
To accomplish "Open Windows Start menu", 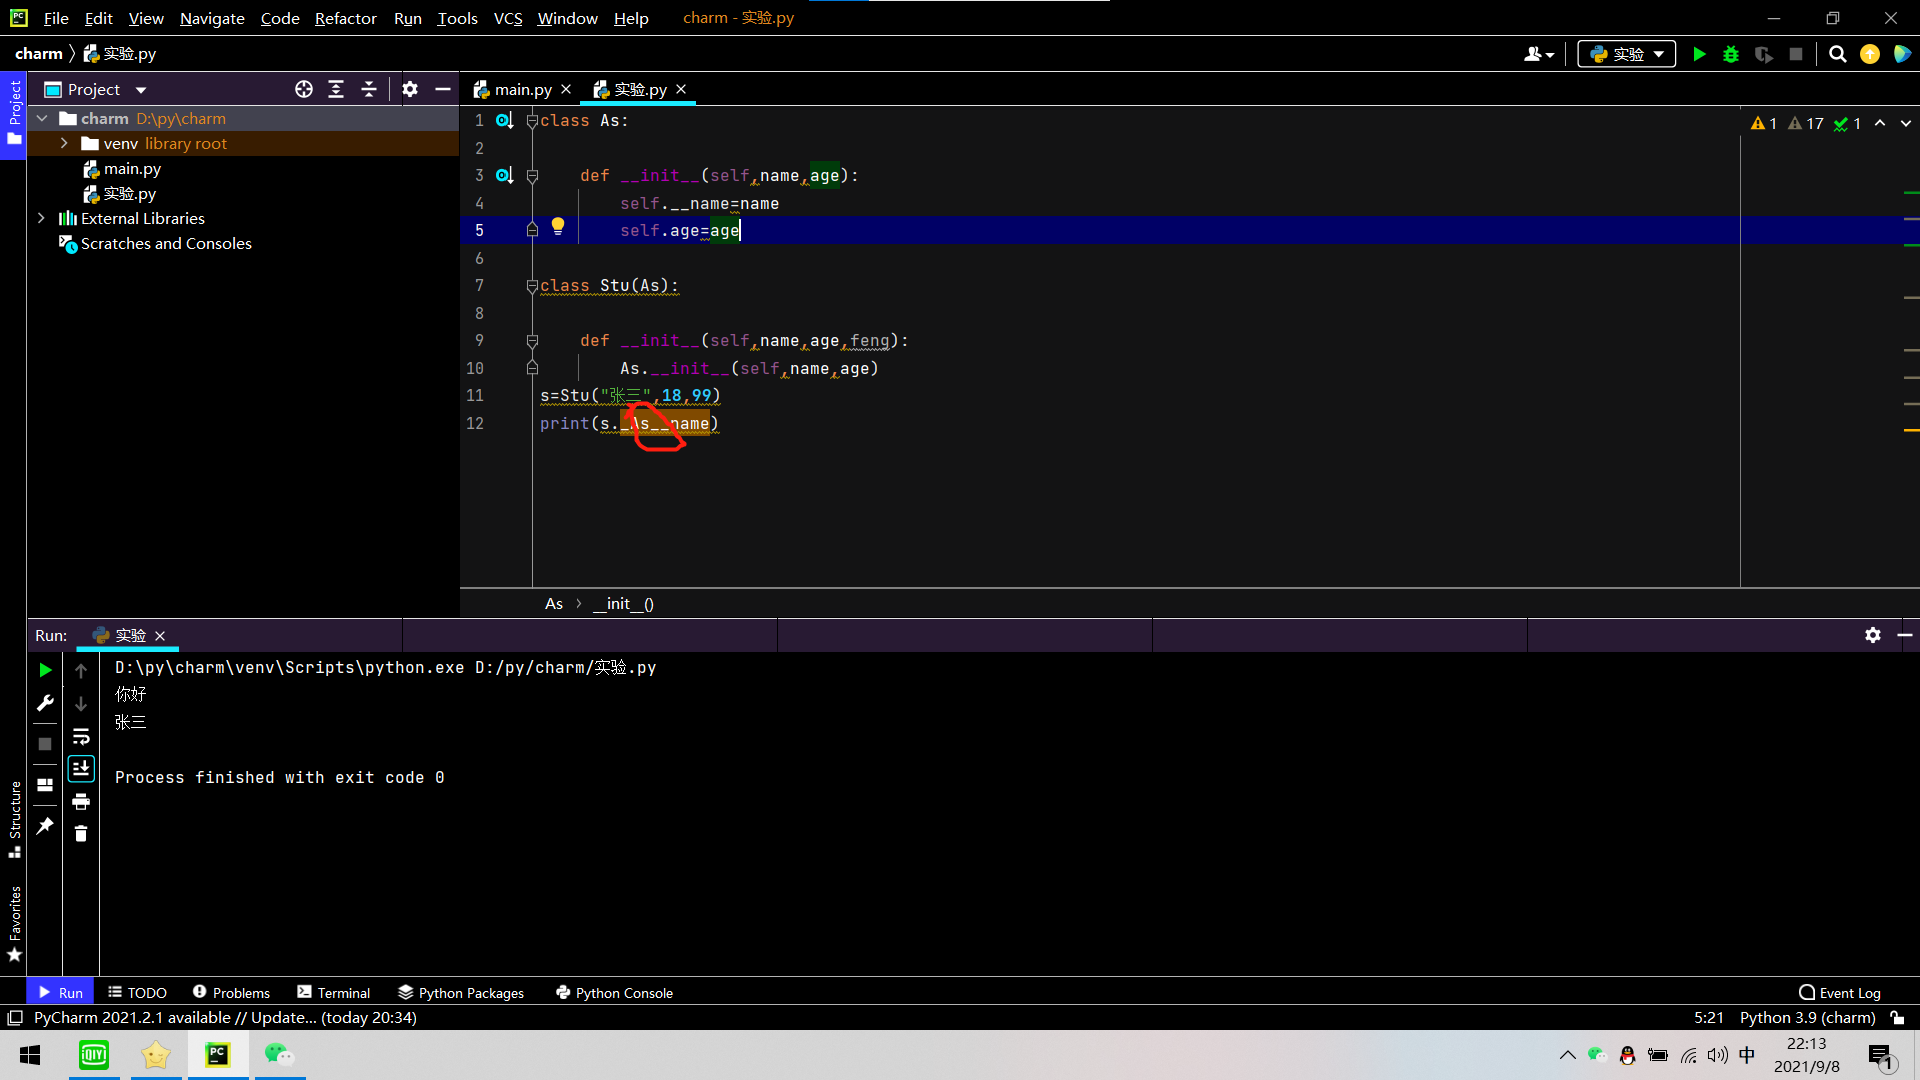I will (x=30, y=1055).
